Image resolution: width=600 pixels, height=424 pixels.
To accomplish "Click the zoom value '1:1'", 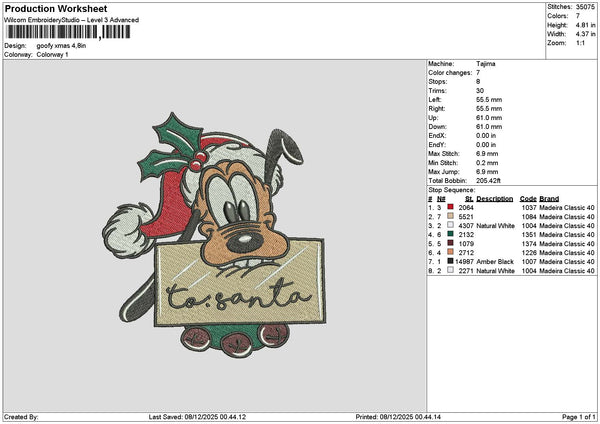I will 580,43.
